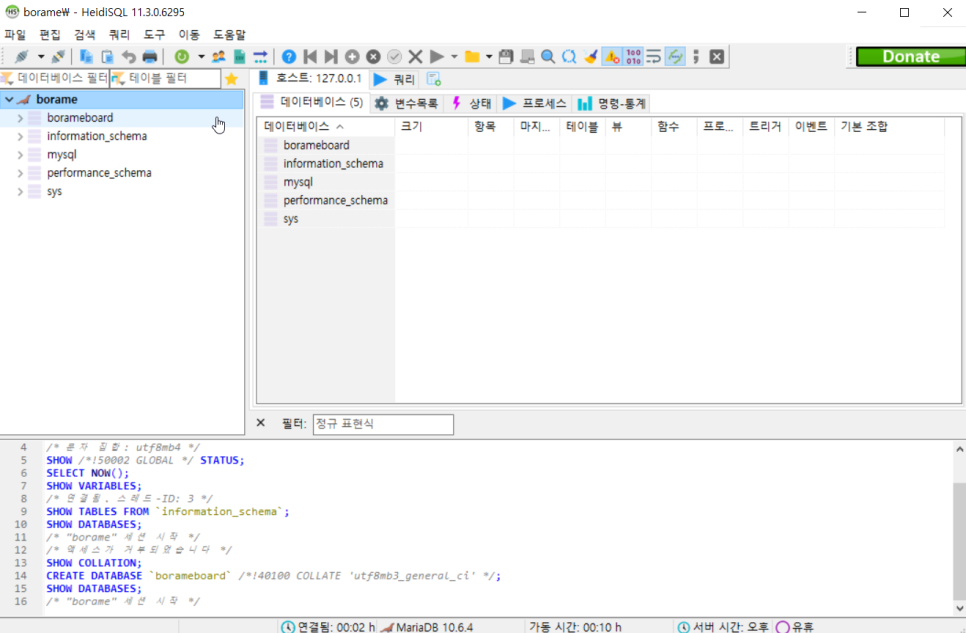Collapse the borame session tree node
Viewport: 966px width, 633px height.
pyautogui.click(x=9, y=99)
